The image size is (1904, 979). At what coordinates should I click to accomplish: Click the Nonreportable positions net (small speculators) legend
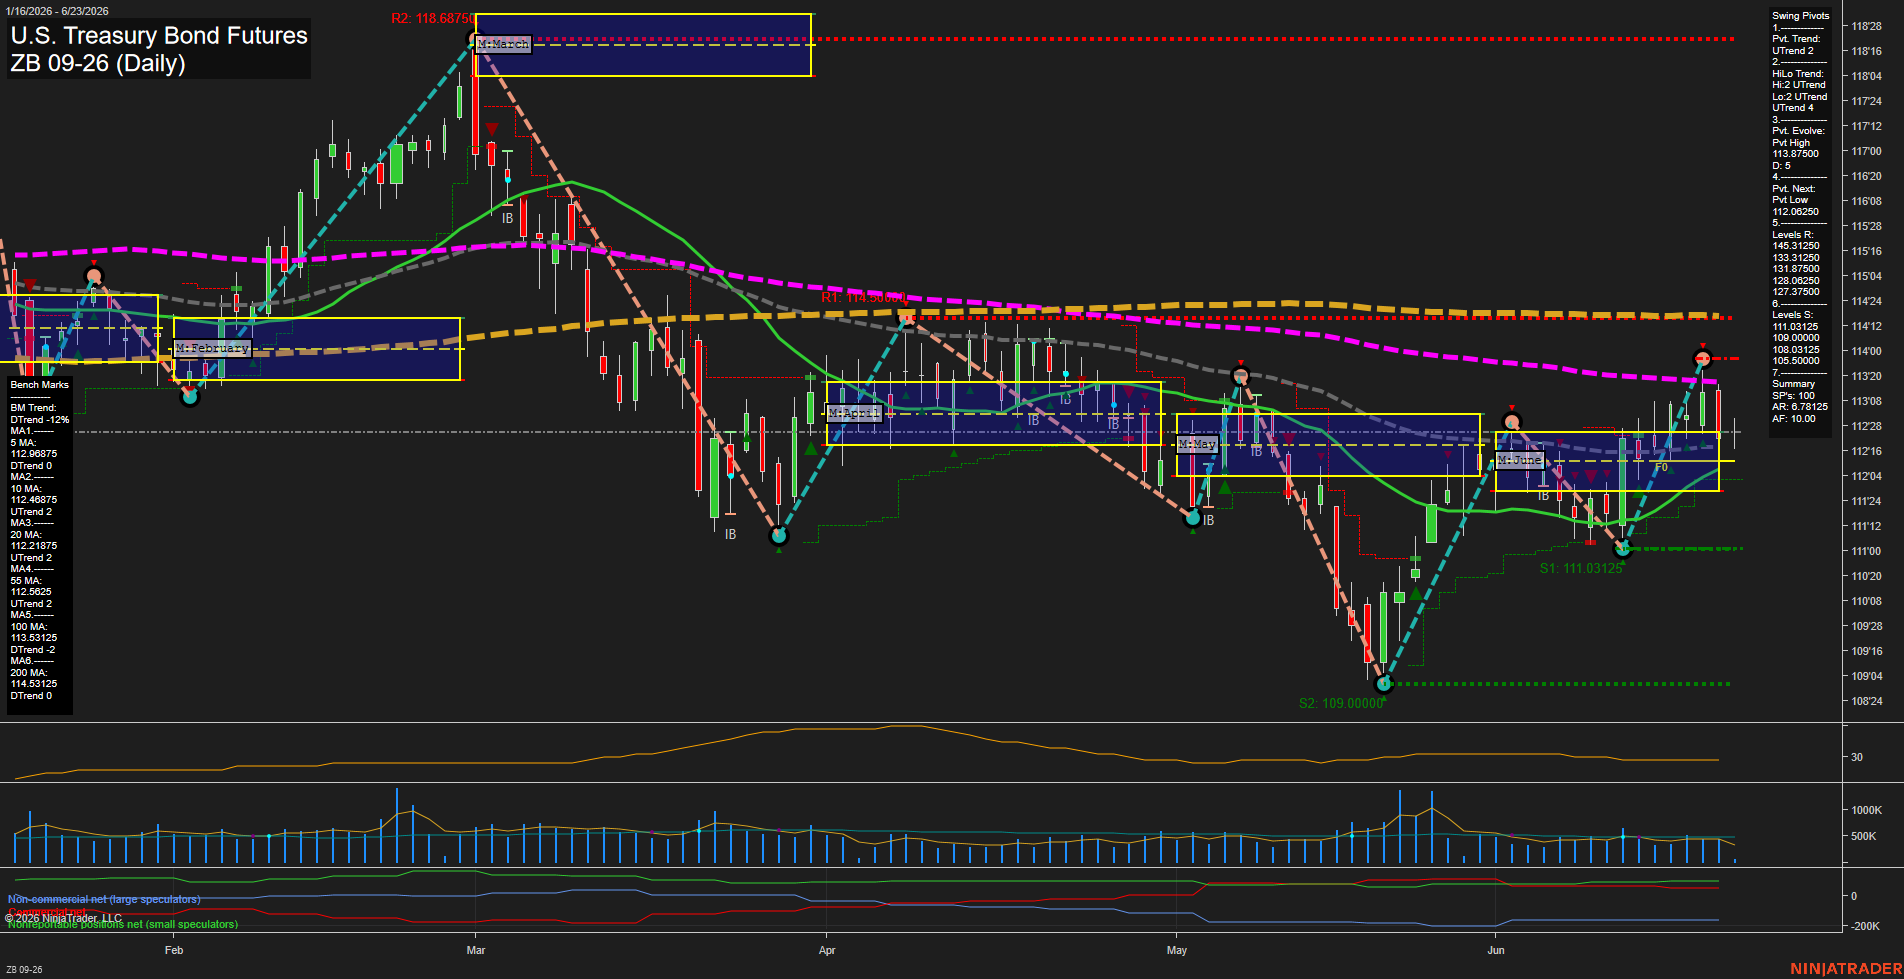pyautogui.click(x=123, y=925)
